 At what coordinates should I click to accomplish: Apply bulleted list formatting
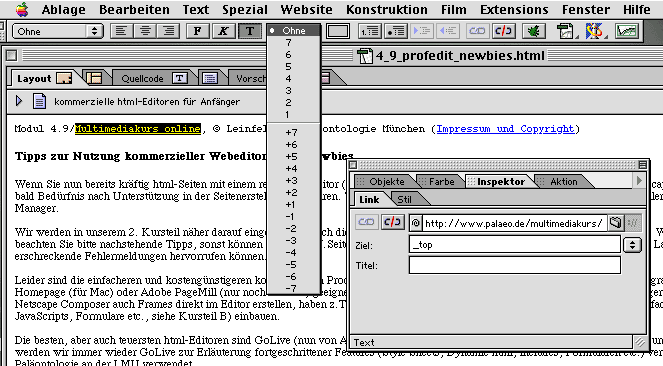(x=396, y=31)
